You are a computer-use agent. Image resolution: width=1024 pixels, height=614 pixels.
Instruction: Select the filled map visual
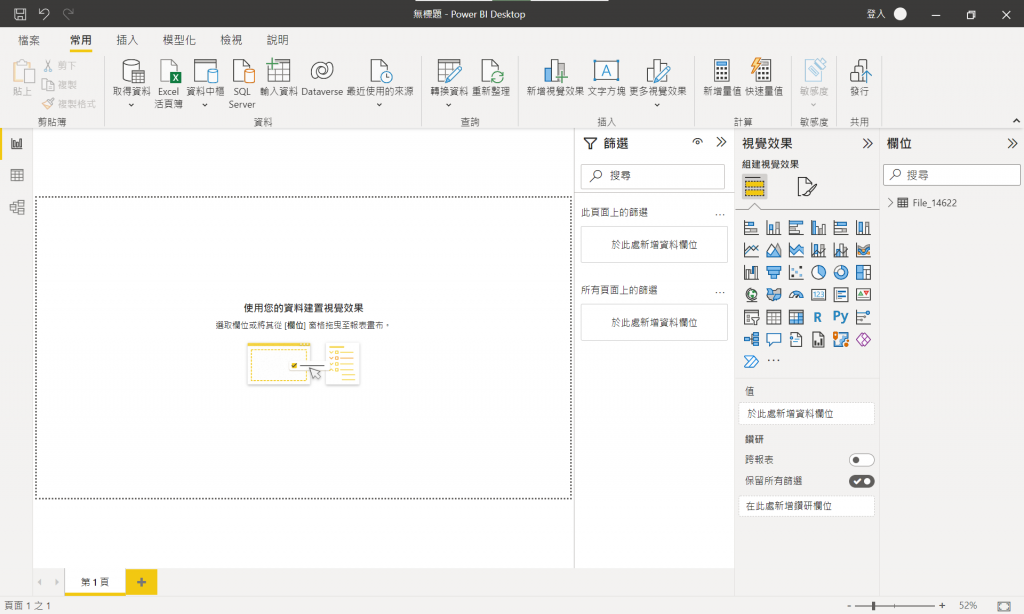pos(773,295)
